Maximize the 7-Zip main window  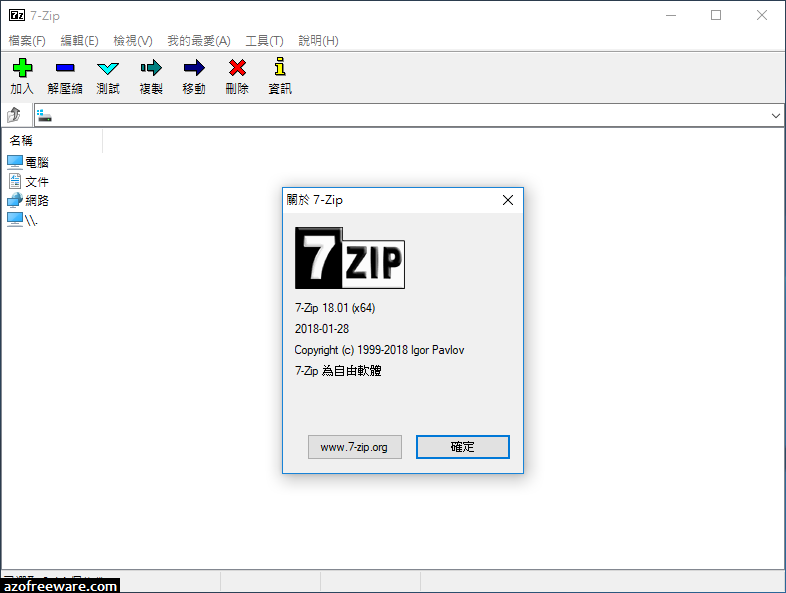coord(716,16)
